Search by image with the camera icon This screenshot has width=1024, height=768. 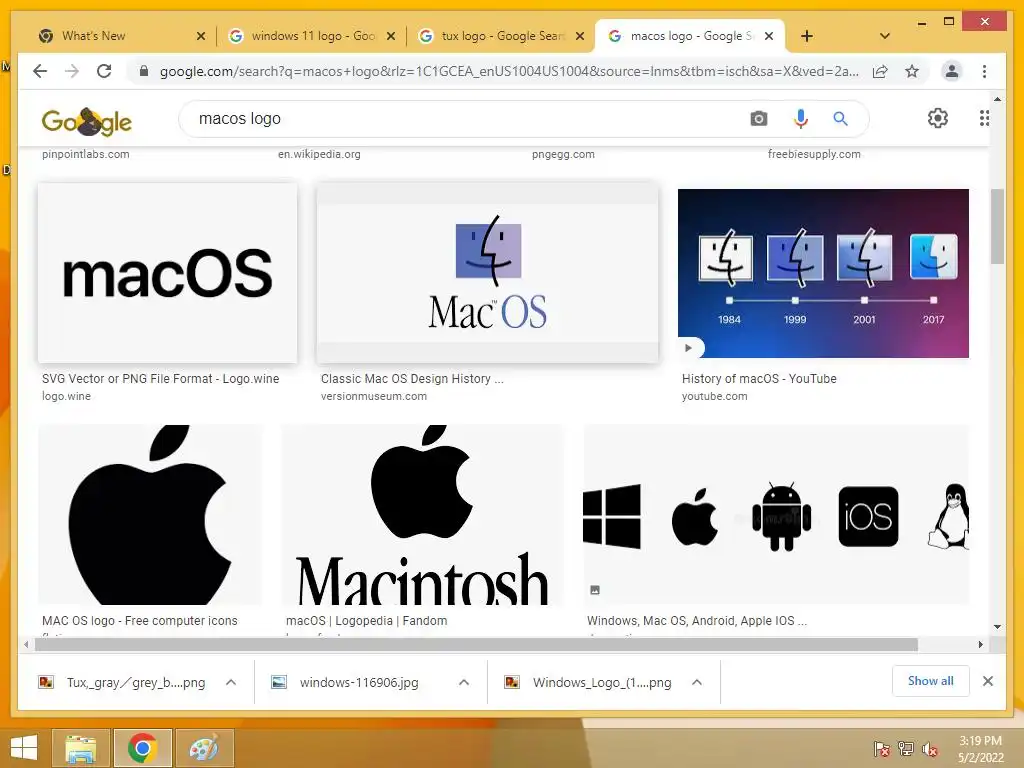[x=758, y=119]
